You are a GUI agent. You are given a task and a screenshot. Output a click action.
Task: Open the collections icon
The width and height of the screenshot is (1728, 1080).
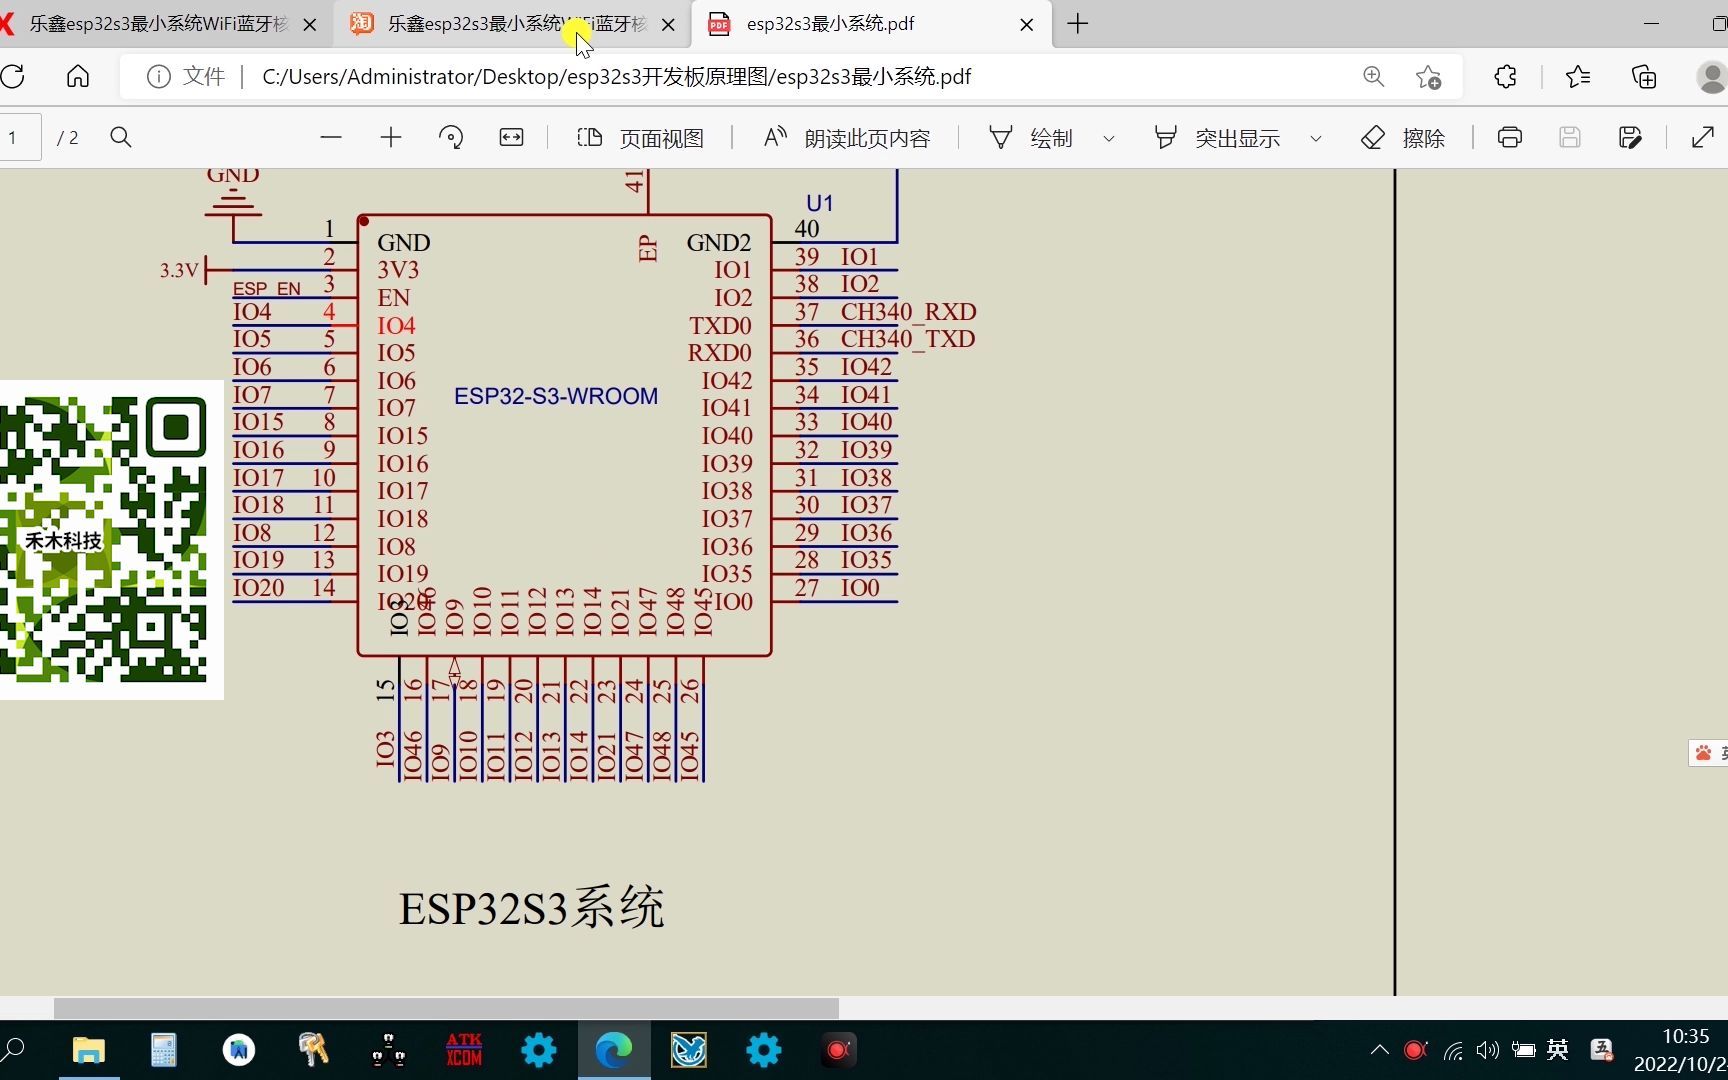(x=1644, y=77)
